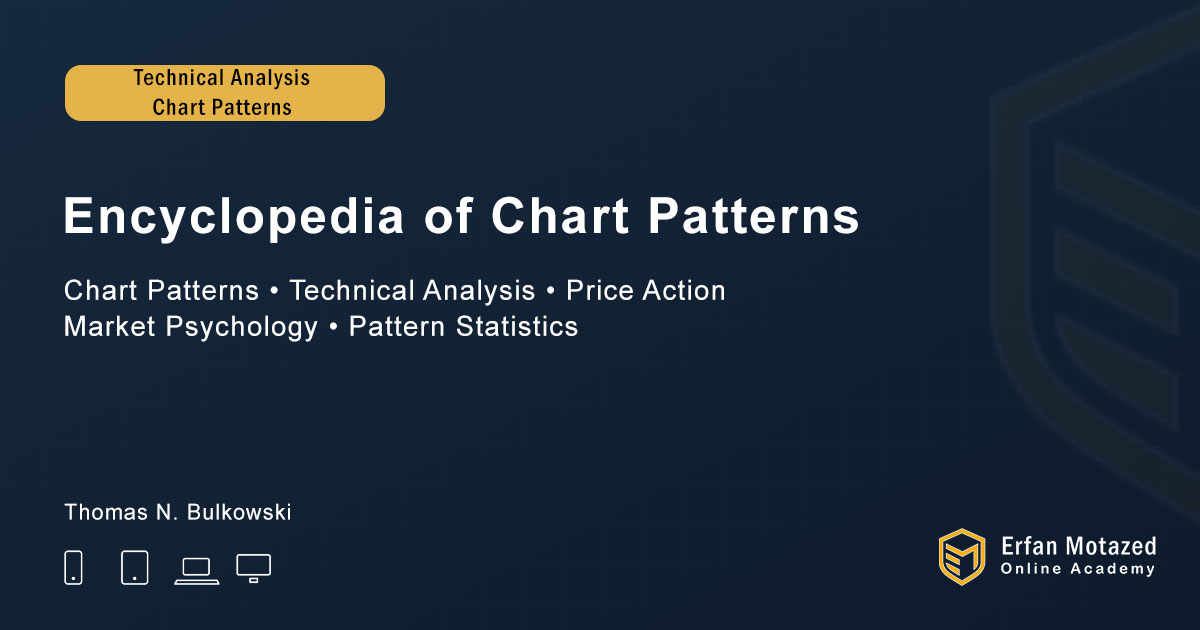
Task: Select the "Market Psychology" topic
Action: (x=190, y=326)
